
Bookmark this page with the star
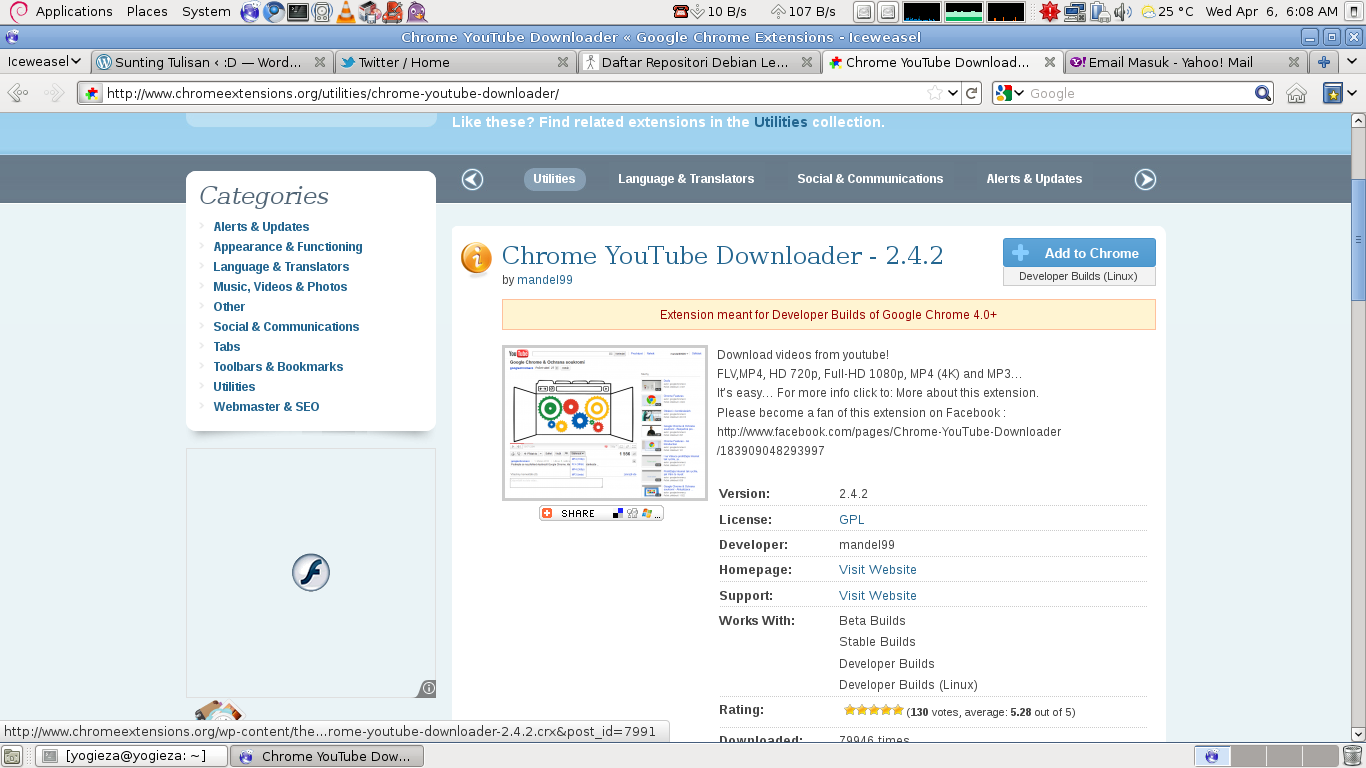pos(934,93)
